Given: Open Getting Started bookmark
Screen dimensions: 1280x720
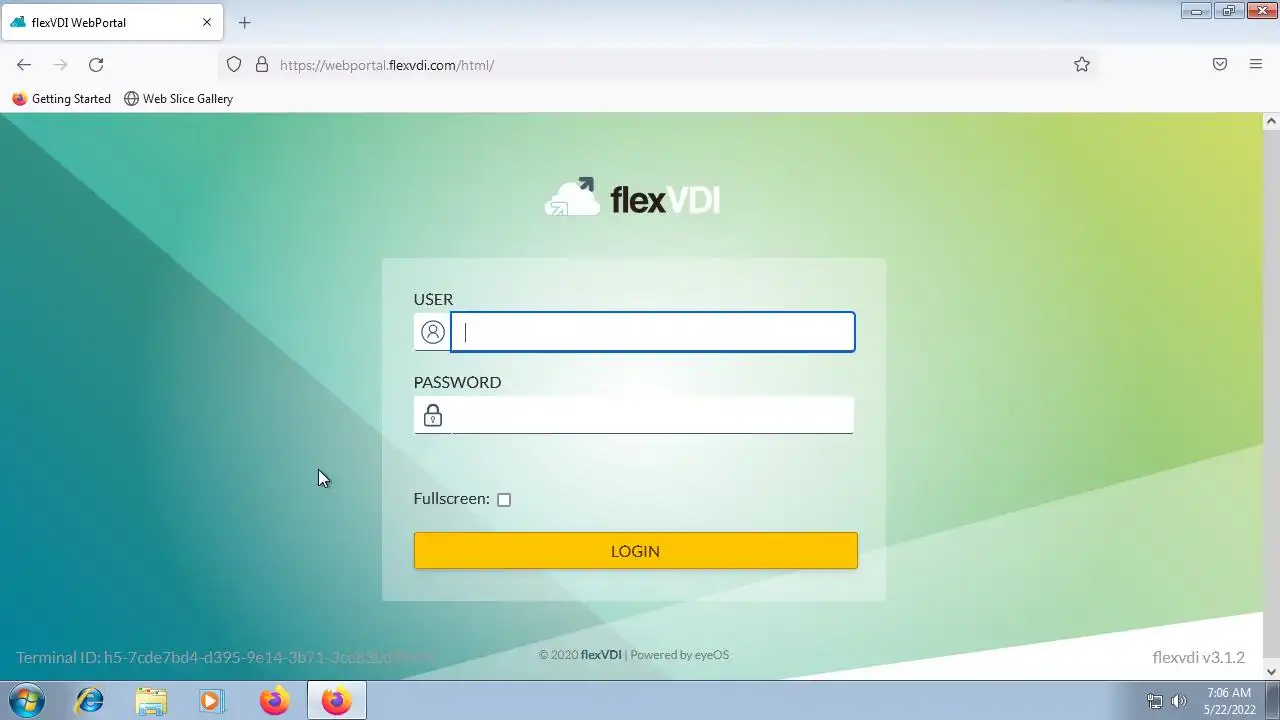Looking at the screenshot, I should click(61, 99).
